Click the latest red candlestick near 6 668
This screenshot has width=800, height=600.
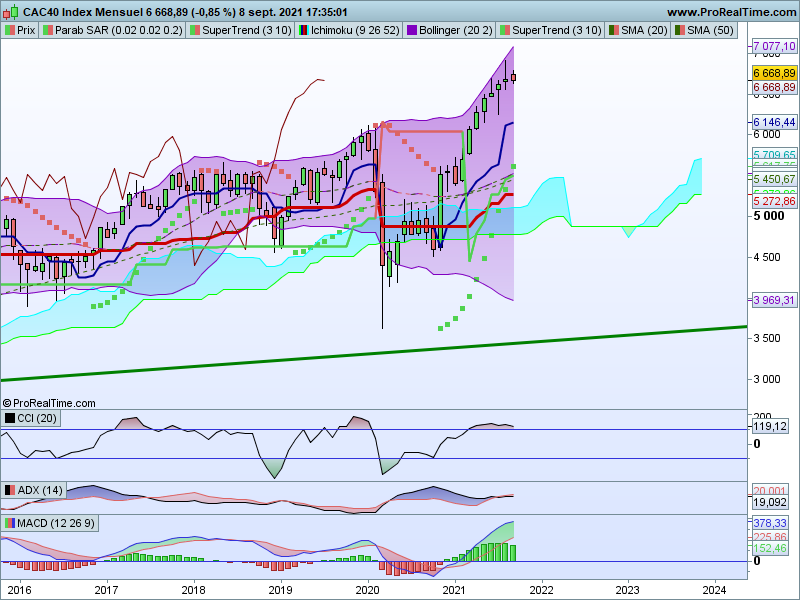513,78
